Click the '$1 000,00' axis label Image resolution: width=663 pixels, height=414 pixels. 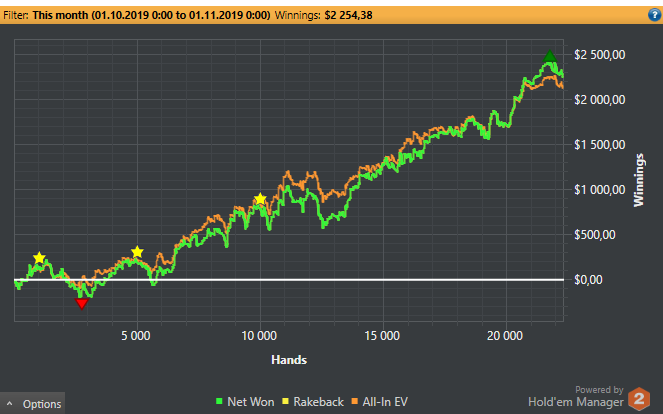coord(599,189)
